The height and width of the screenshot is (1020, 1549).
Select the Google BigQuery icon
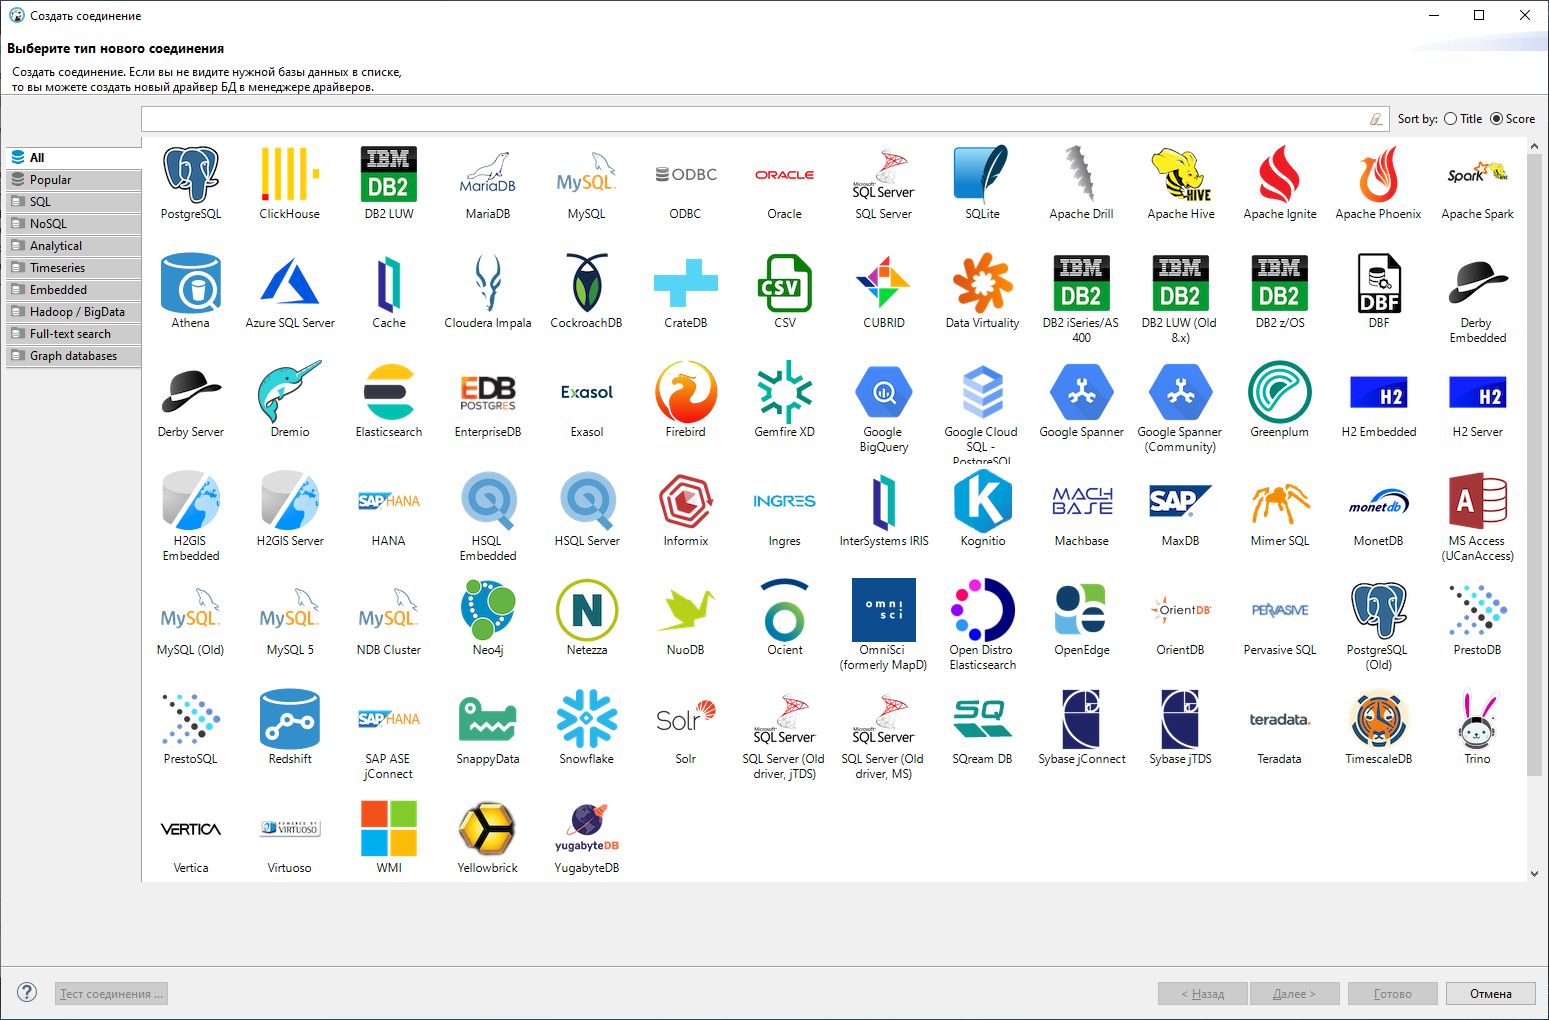(x=884, y=393)
